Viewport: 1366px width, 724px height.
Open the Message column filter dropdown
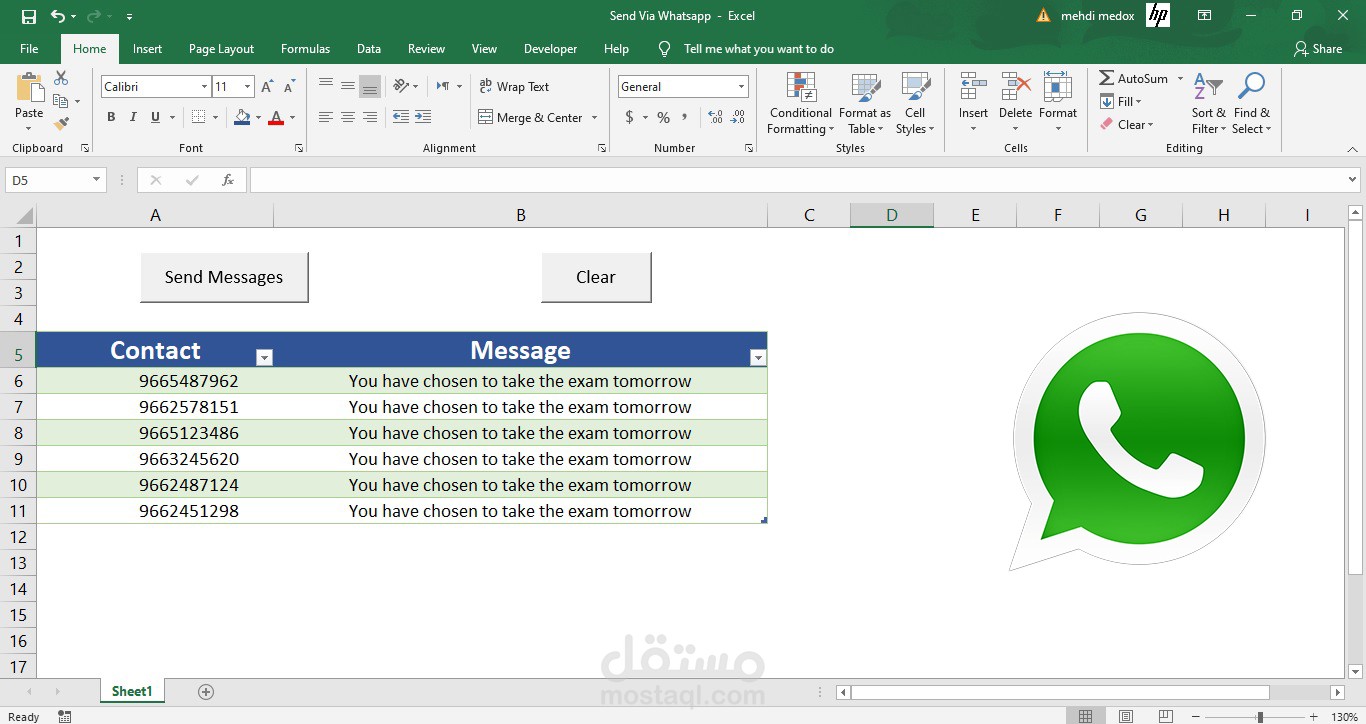pos(758,357)
